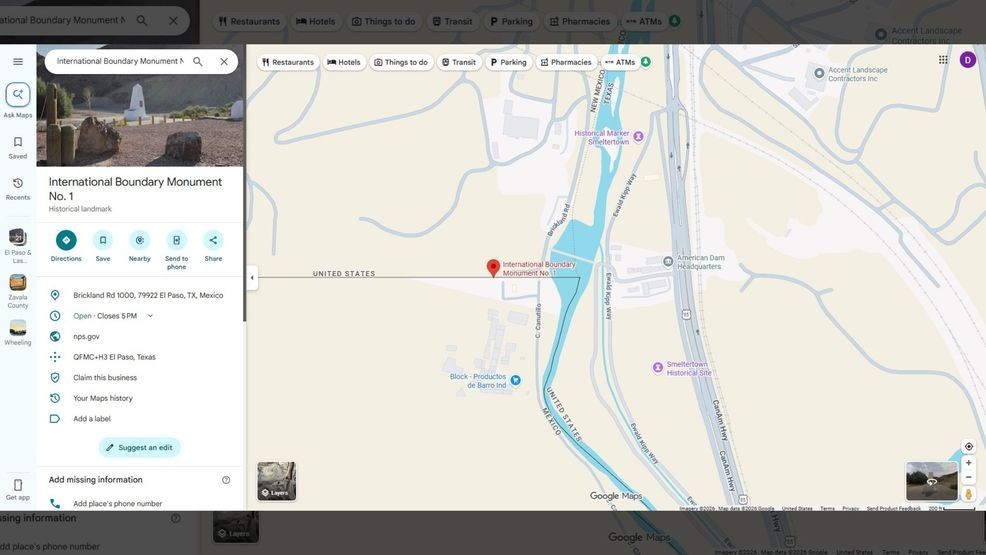Click place photo of monument

click(x=140, y=105)
